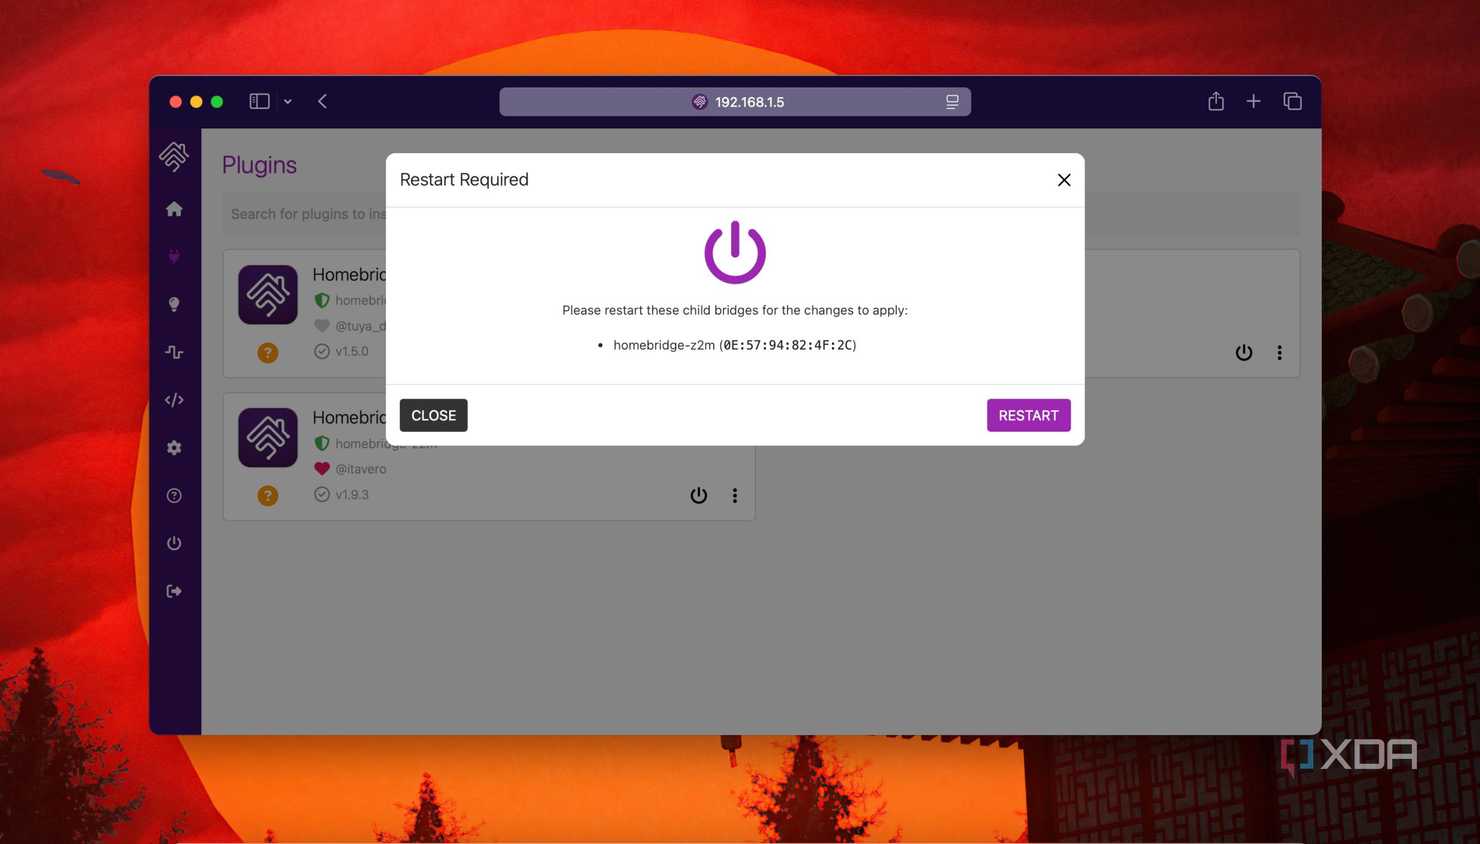Click the Safari share icon
1480x844 pixels.
pyautogui.click(x=1216, y=101)
